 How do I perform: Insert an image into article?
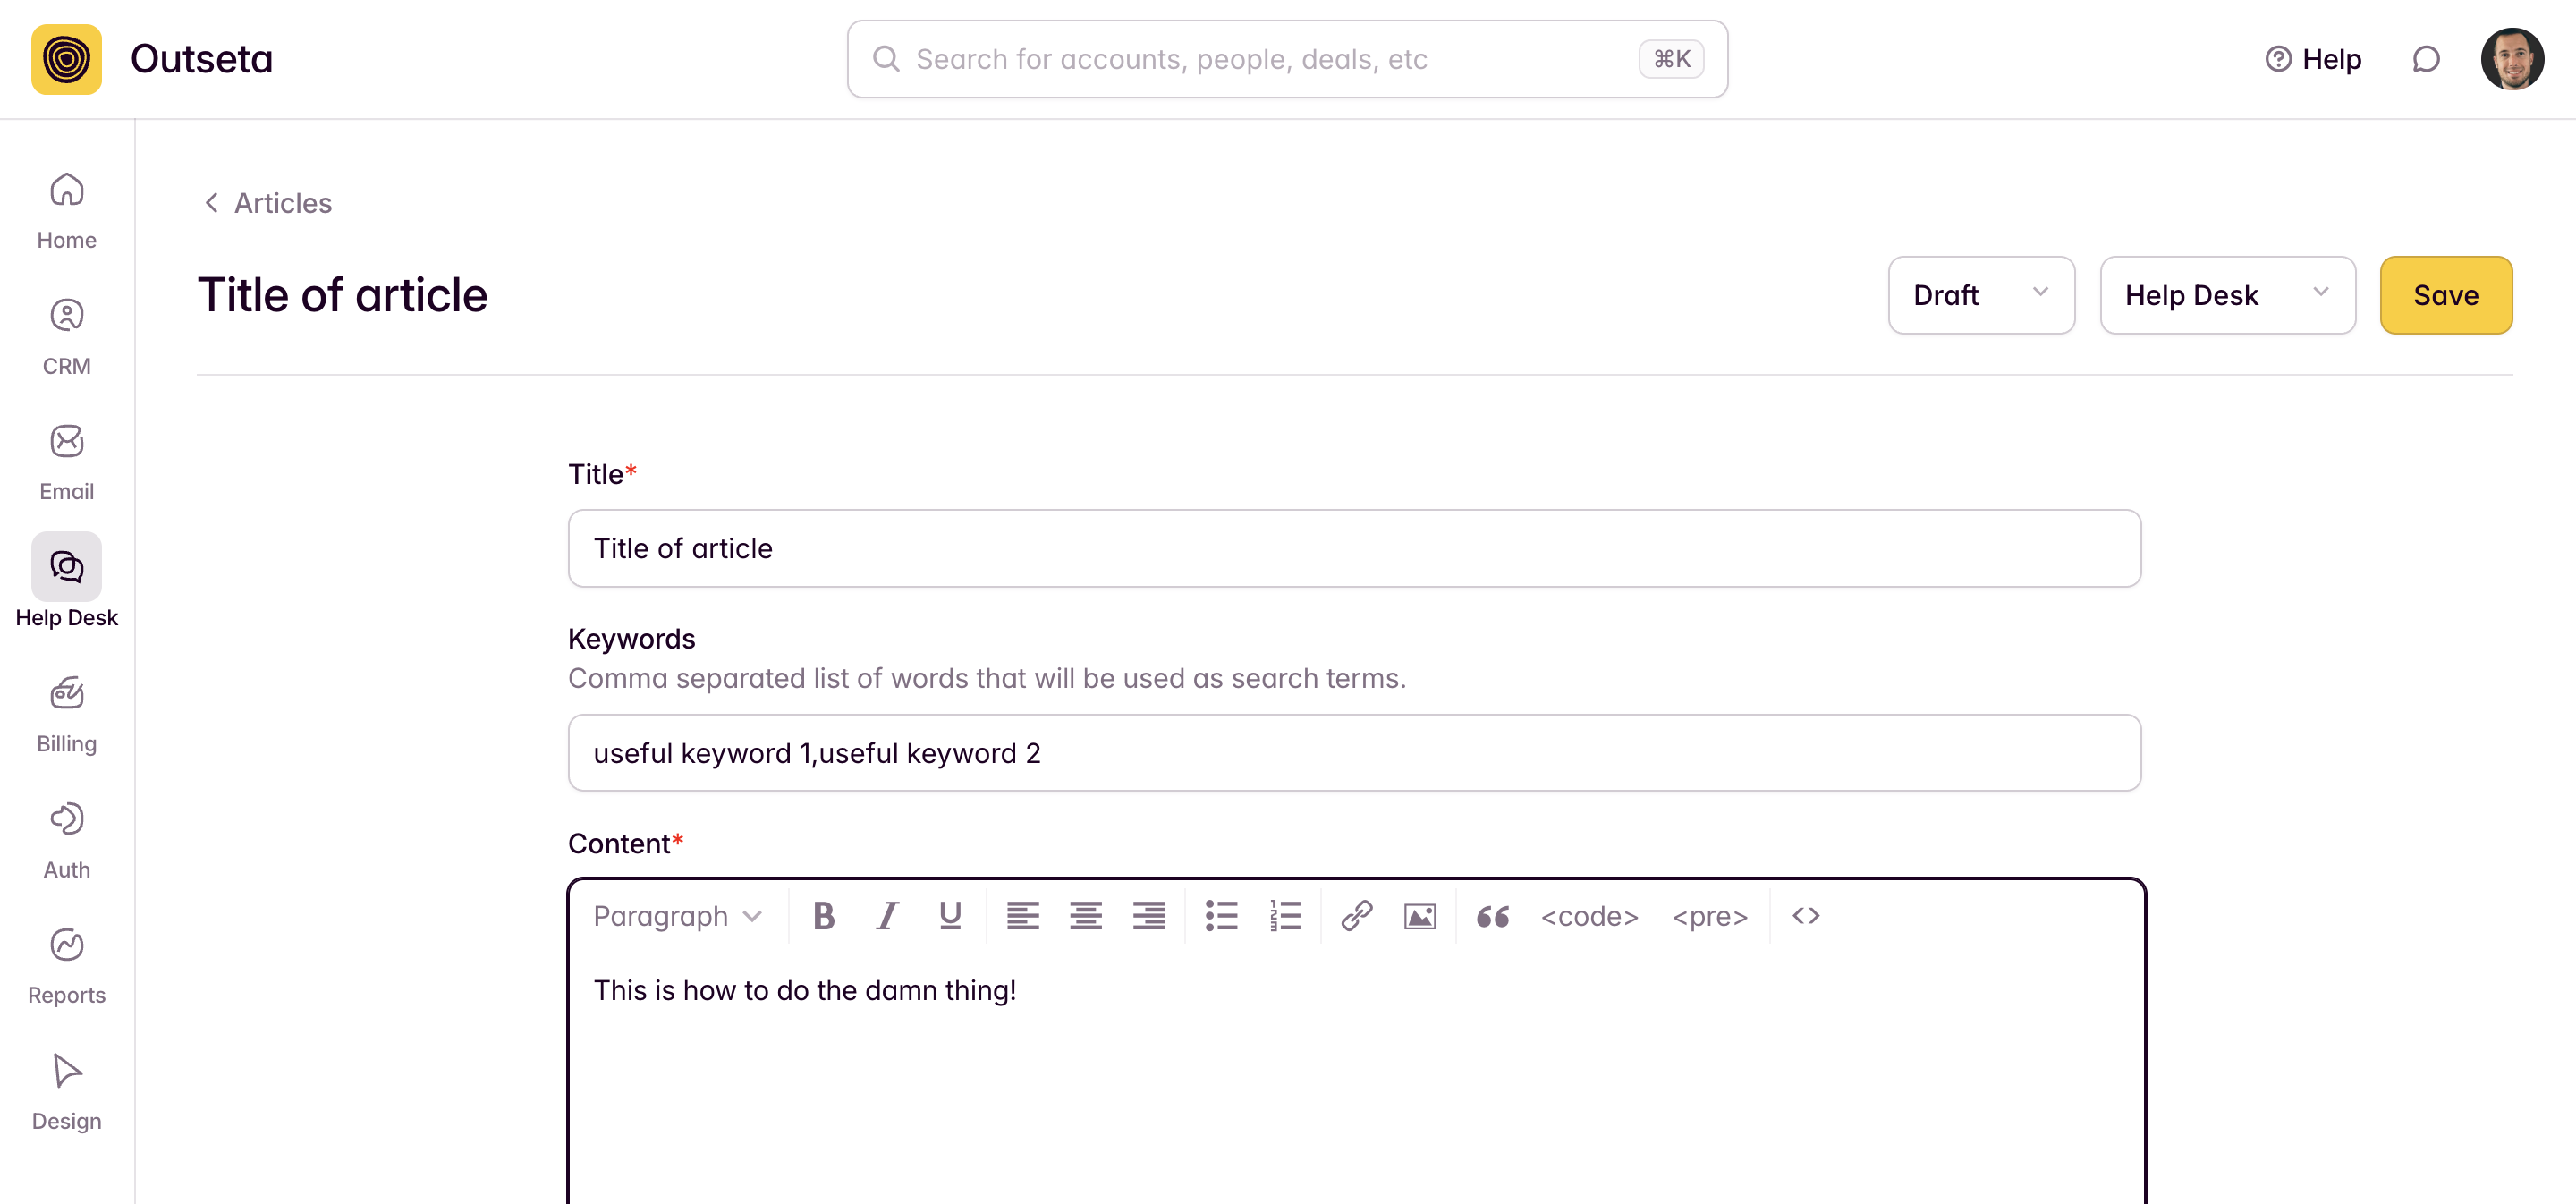pos(1419,916)
